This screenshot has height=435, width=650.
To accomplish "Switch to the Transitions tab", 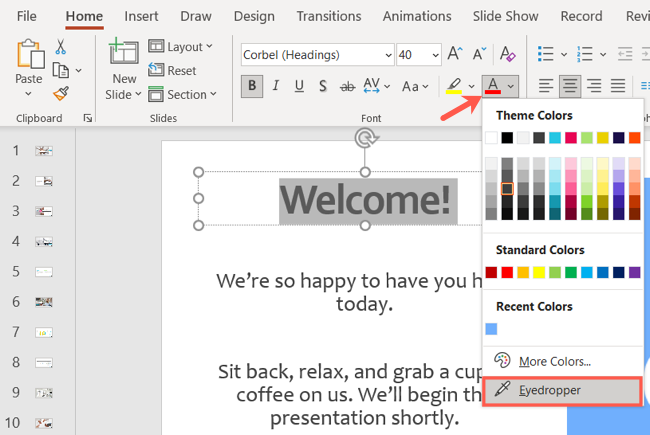I will [x=329, y=16].
